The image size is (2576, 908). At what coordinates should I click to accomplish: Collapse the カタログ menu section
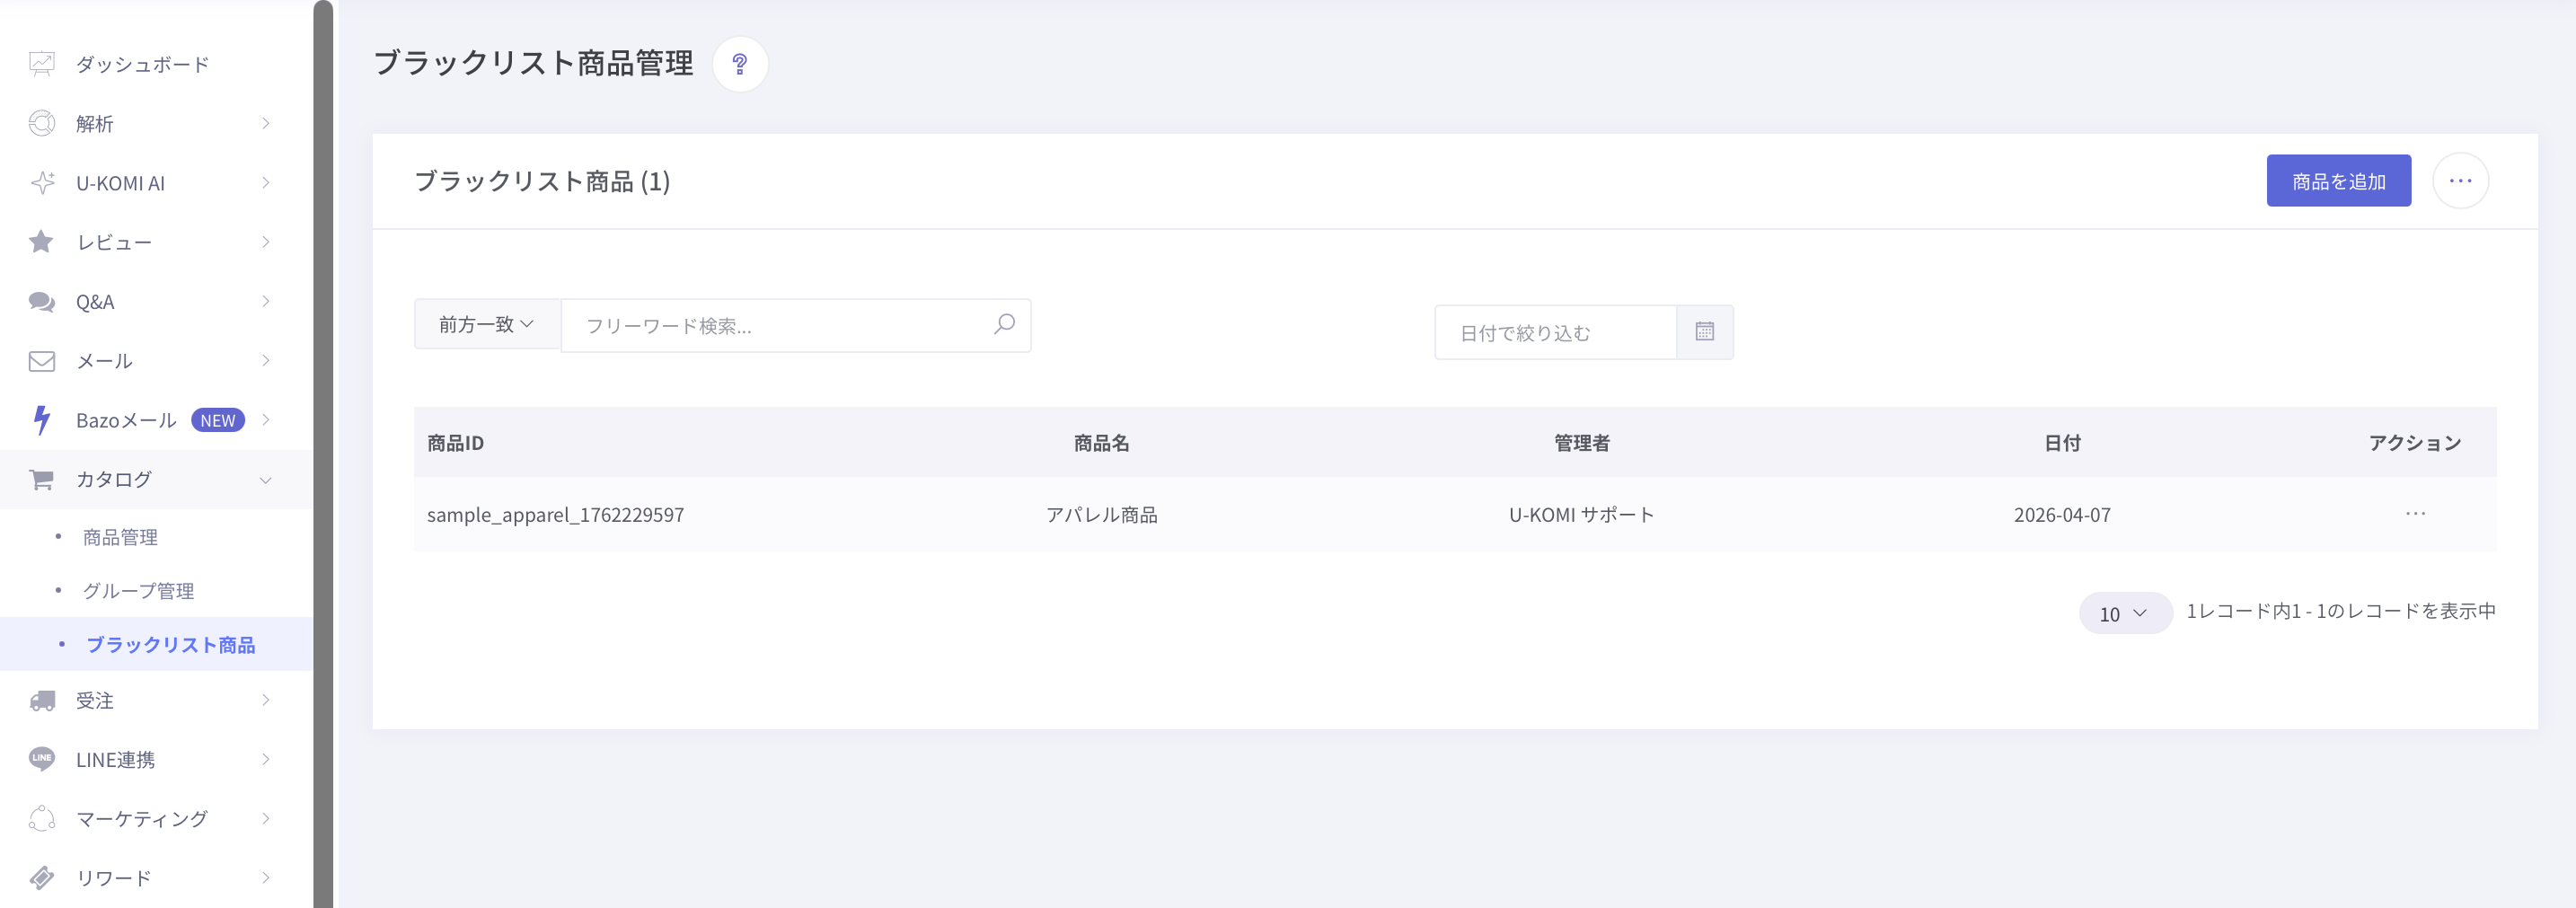[265, 480]
